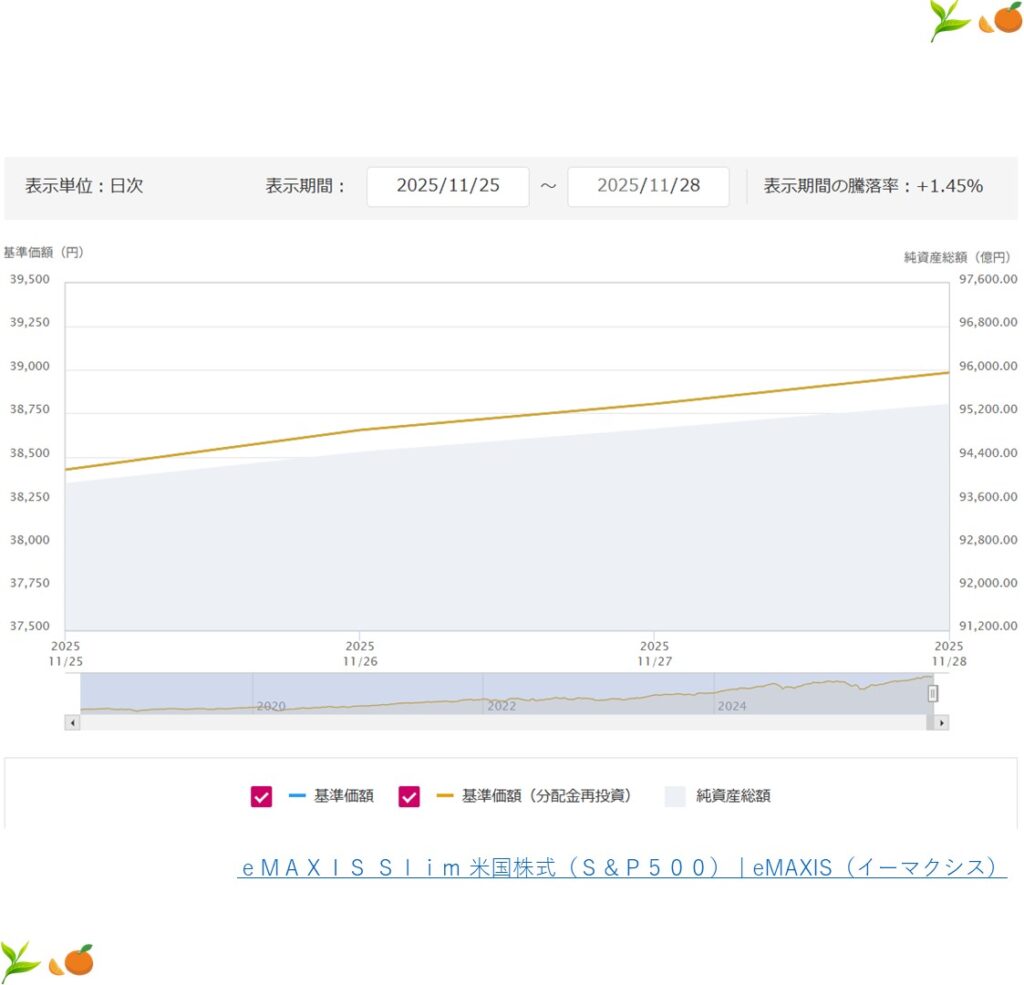
Task: Click the 2025 11/26 x-axis date label
Action: tap(359, 653)
